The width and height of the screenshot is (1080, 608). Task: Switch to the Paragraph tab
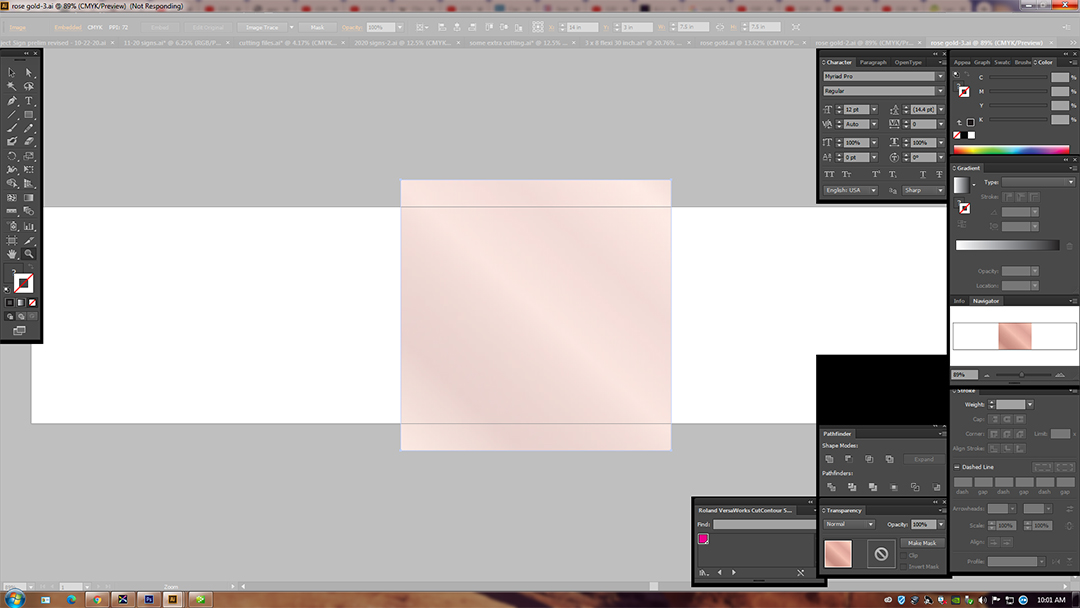point(873,62)
